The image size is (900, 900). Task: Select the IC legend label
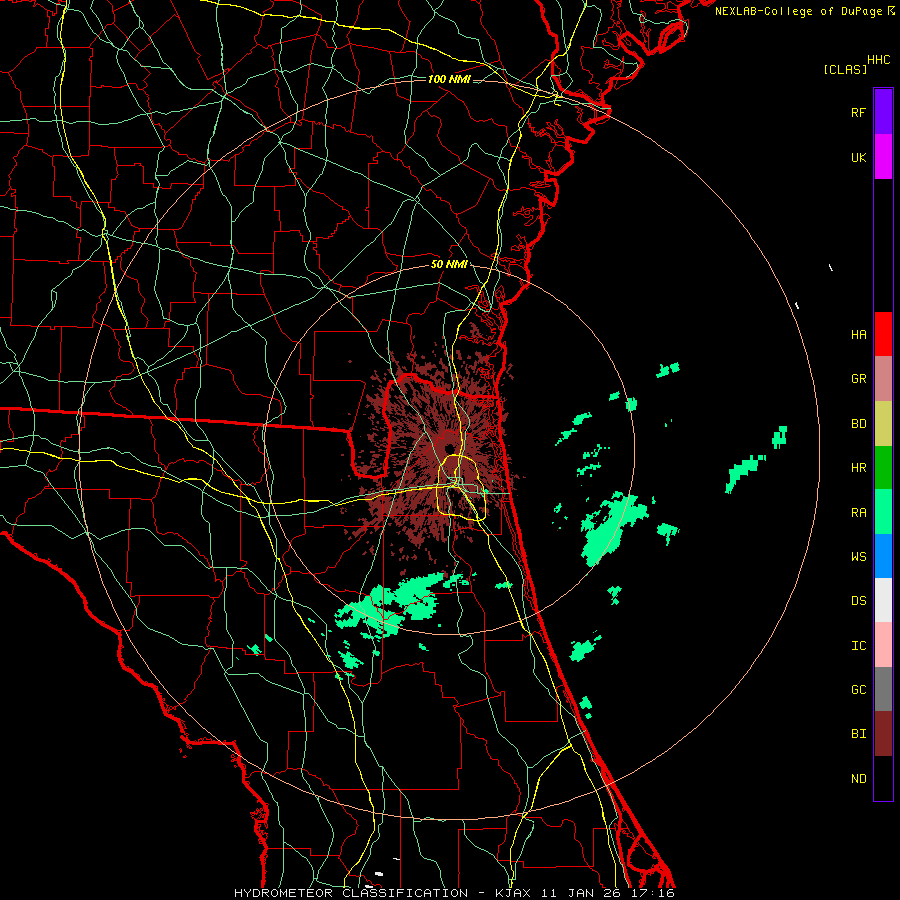coord(858,646)
